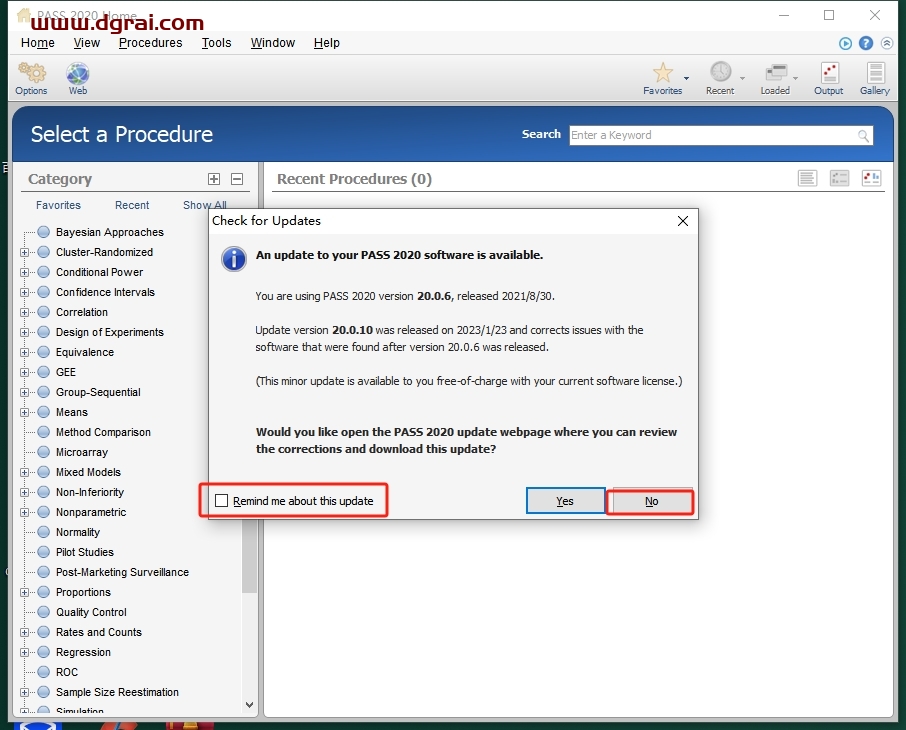This screenshot has width=906, height=730.
Task: Click the blue play-video icon
Action: [845, 43]
